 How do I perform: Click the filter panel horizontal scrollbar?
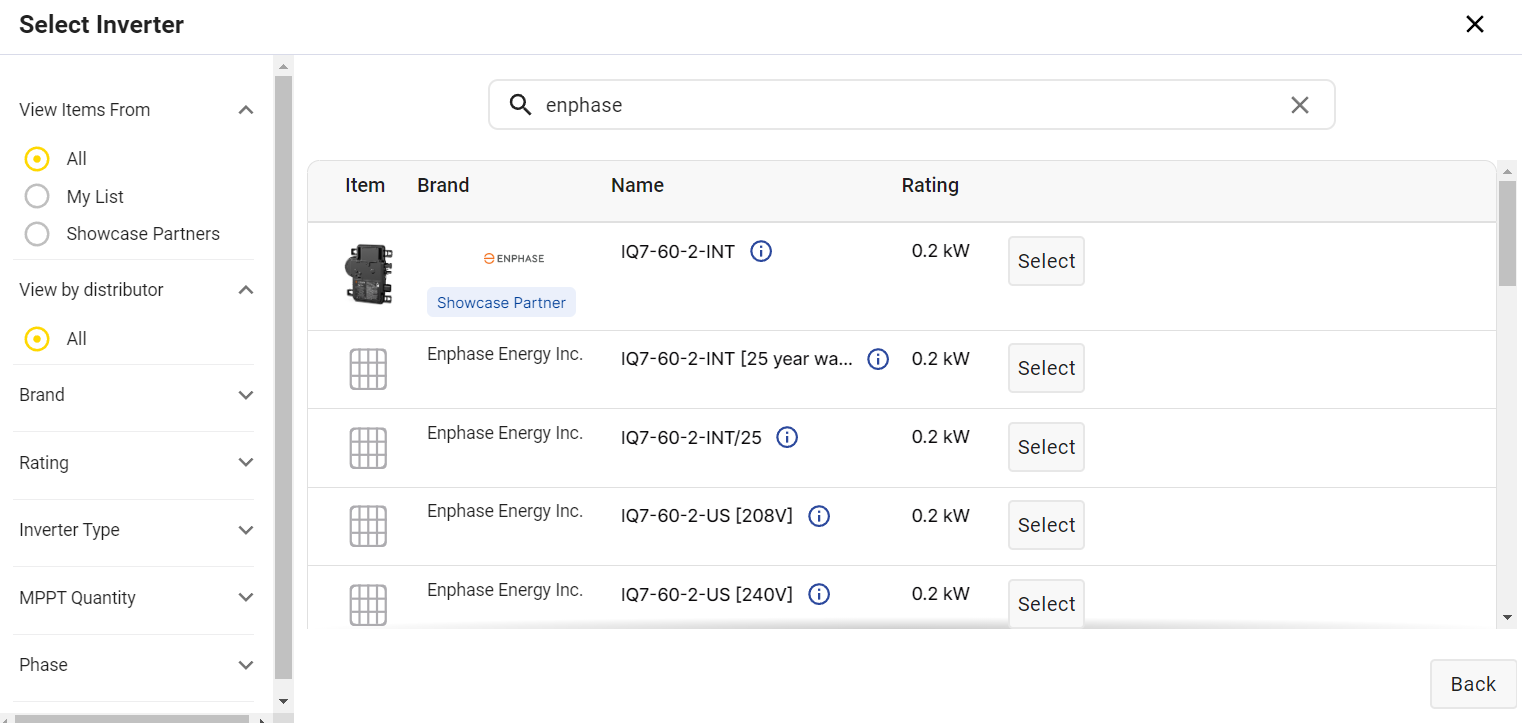coord(131,719)
